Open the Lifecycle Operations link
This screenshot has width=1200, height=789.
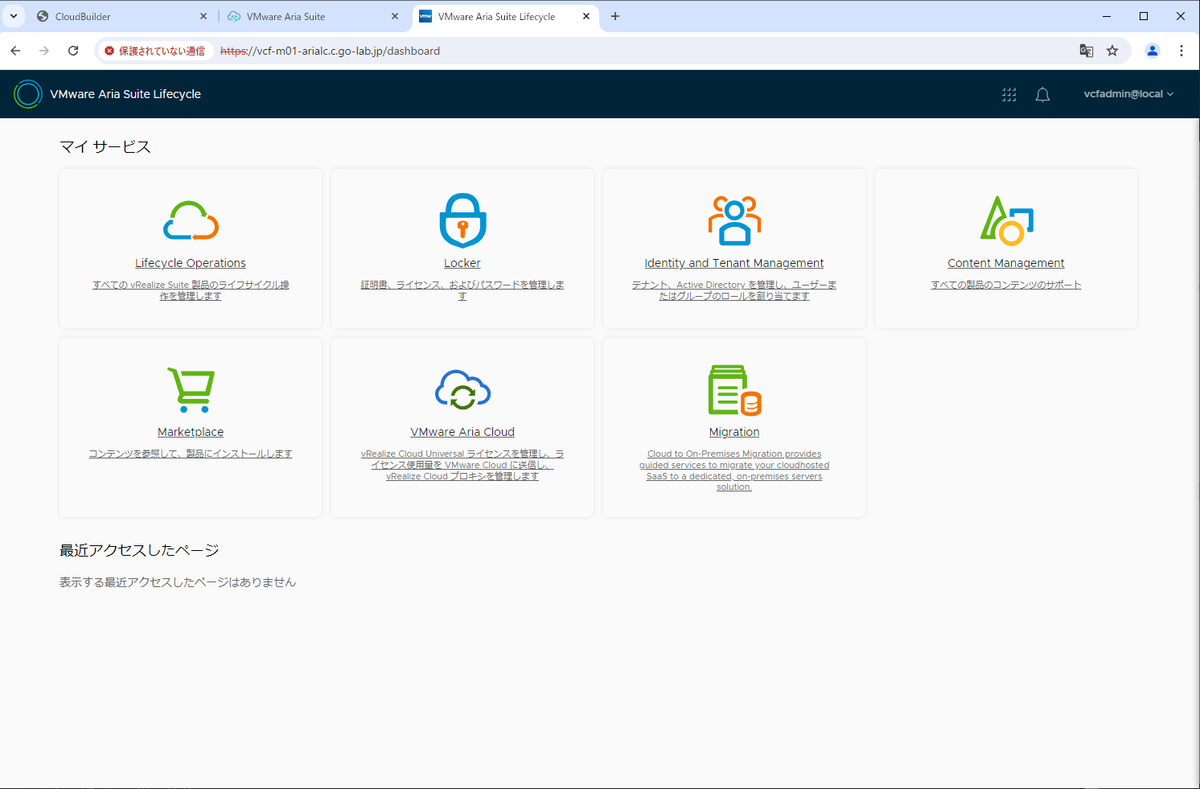click(190, 263)
